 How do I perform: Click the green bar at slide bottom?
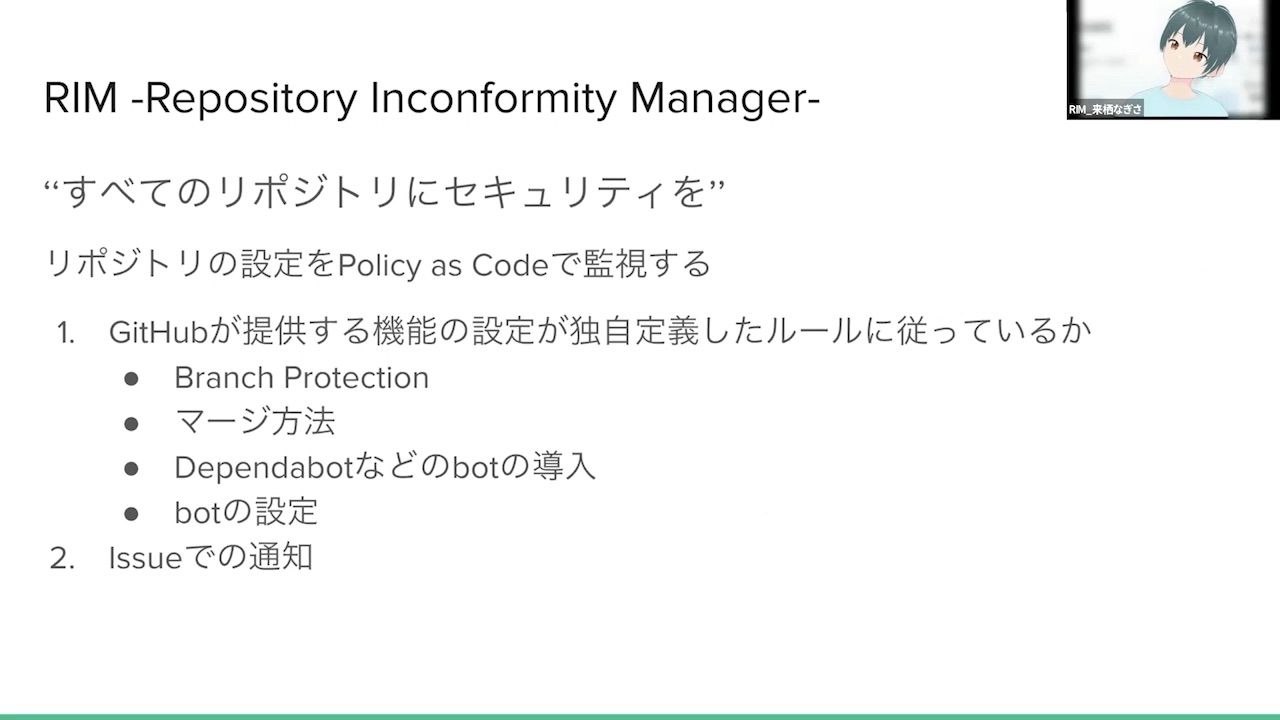click(640, 716)
